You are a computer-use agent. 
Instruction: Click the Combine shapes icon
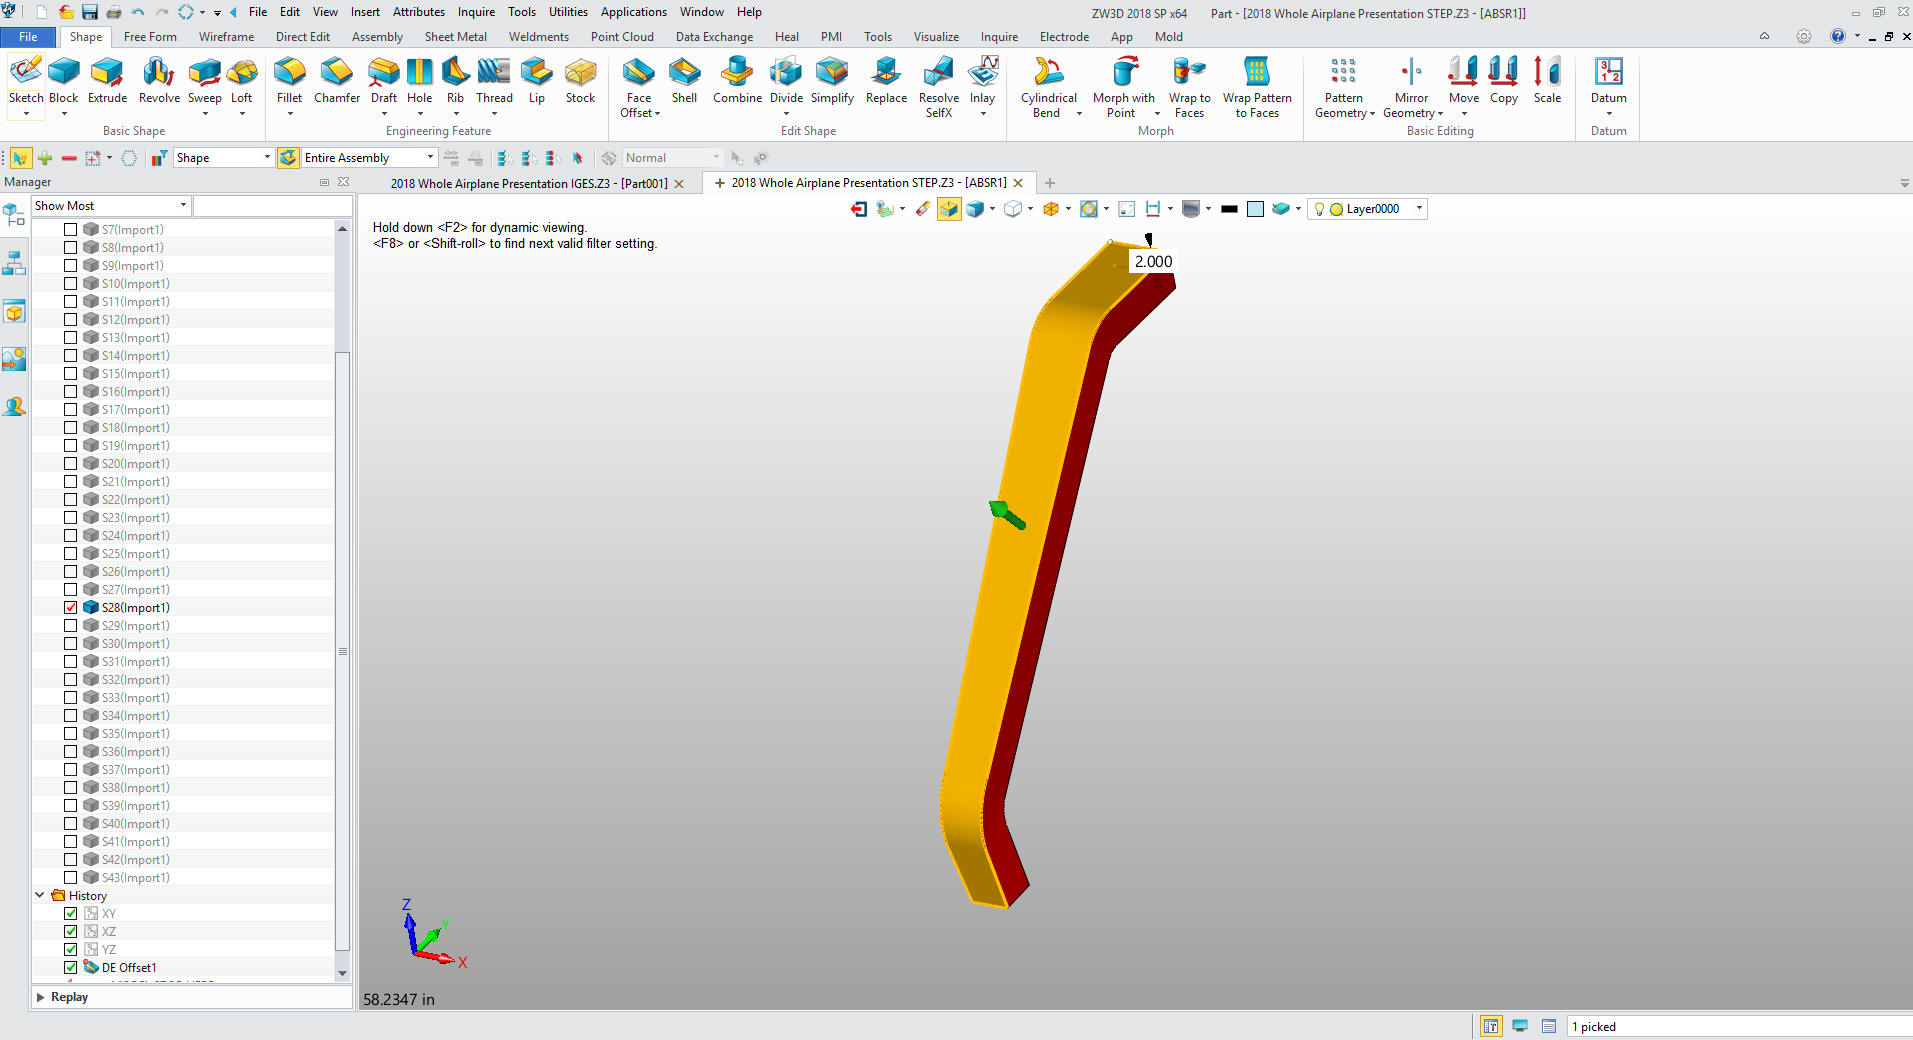(x=737, y=80)
